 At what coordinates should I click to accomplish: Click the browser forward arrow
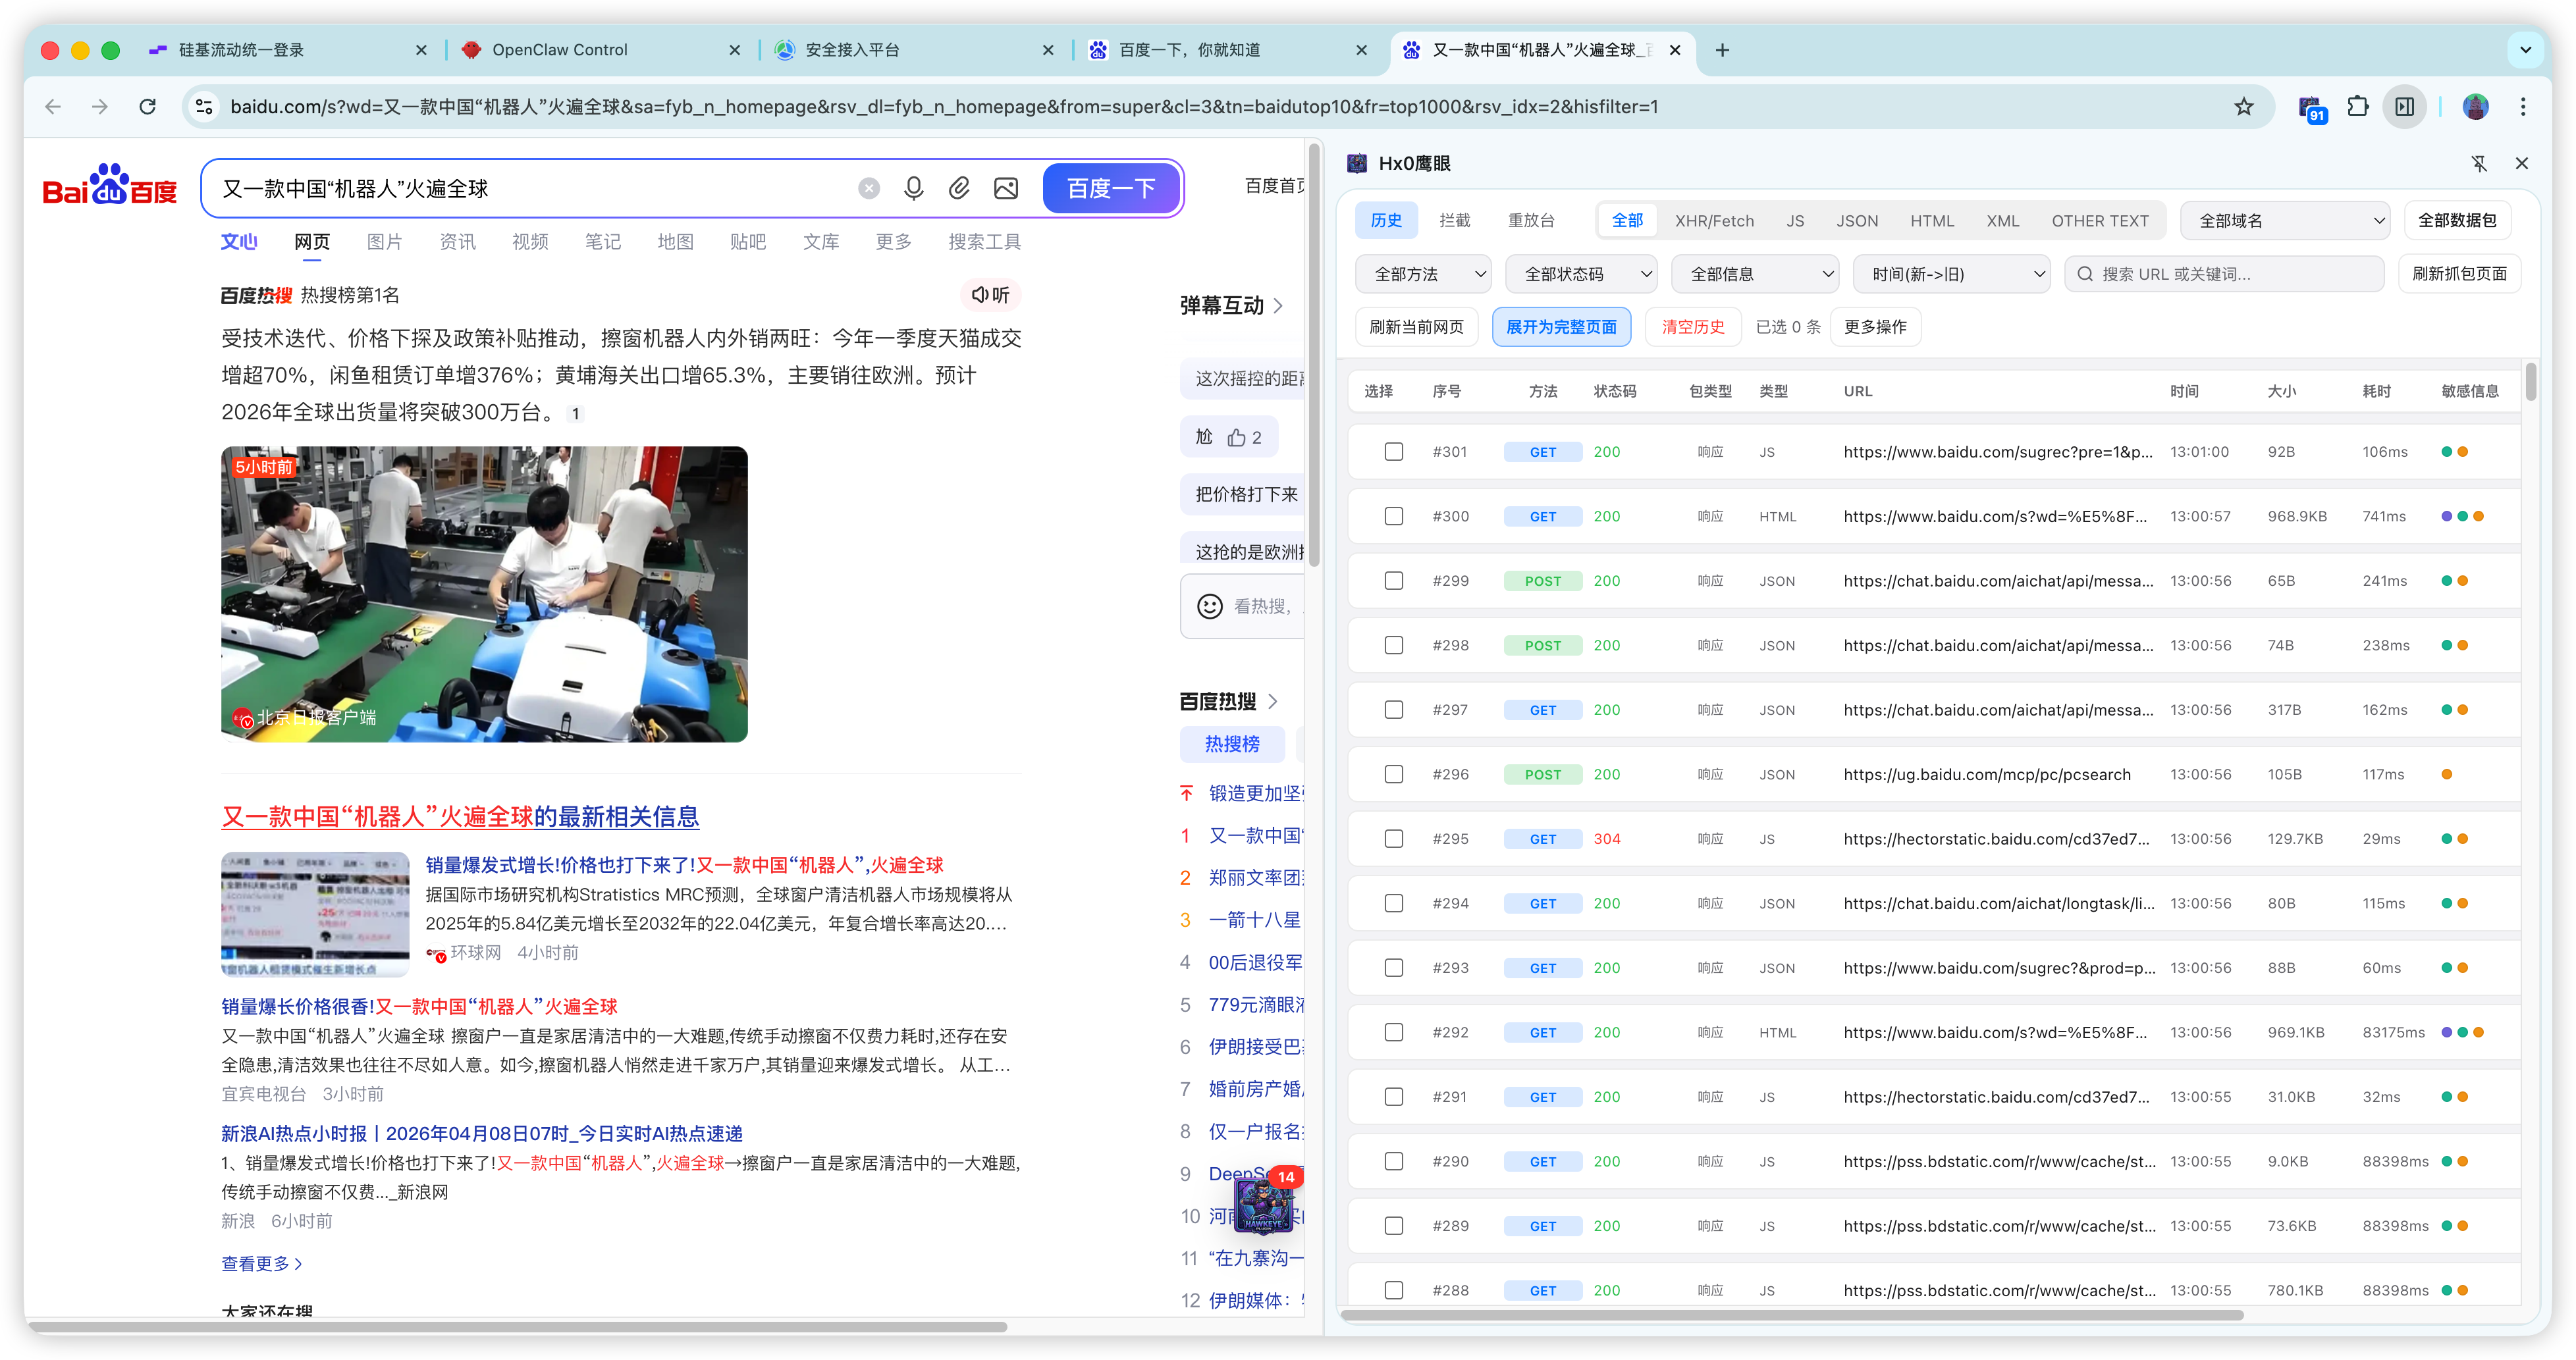(100, 107)
